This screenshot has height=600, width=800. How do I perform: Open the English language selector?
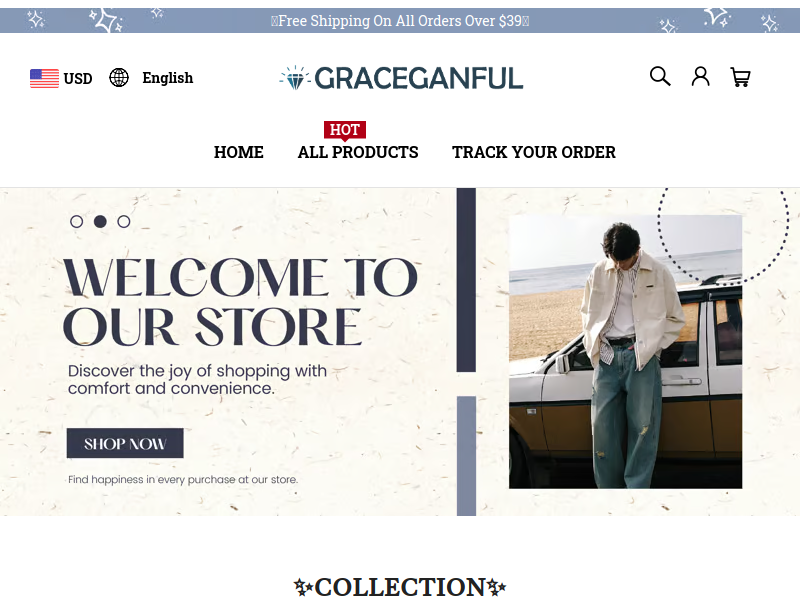tap(167, 78)
